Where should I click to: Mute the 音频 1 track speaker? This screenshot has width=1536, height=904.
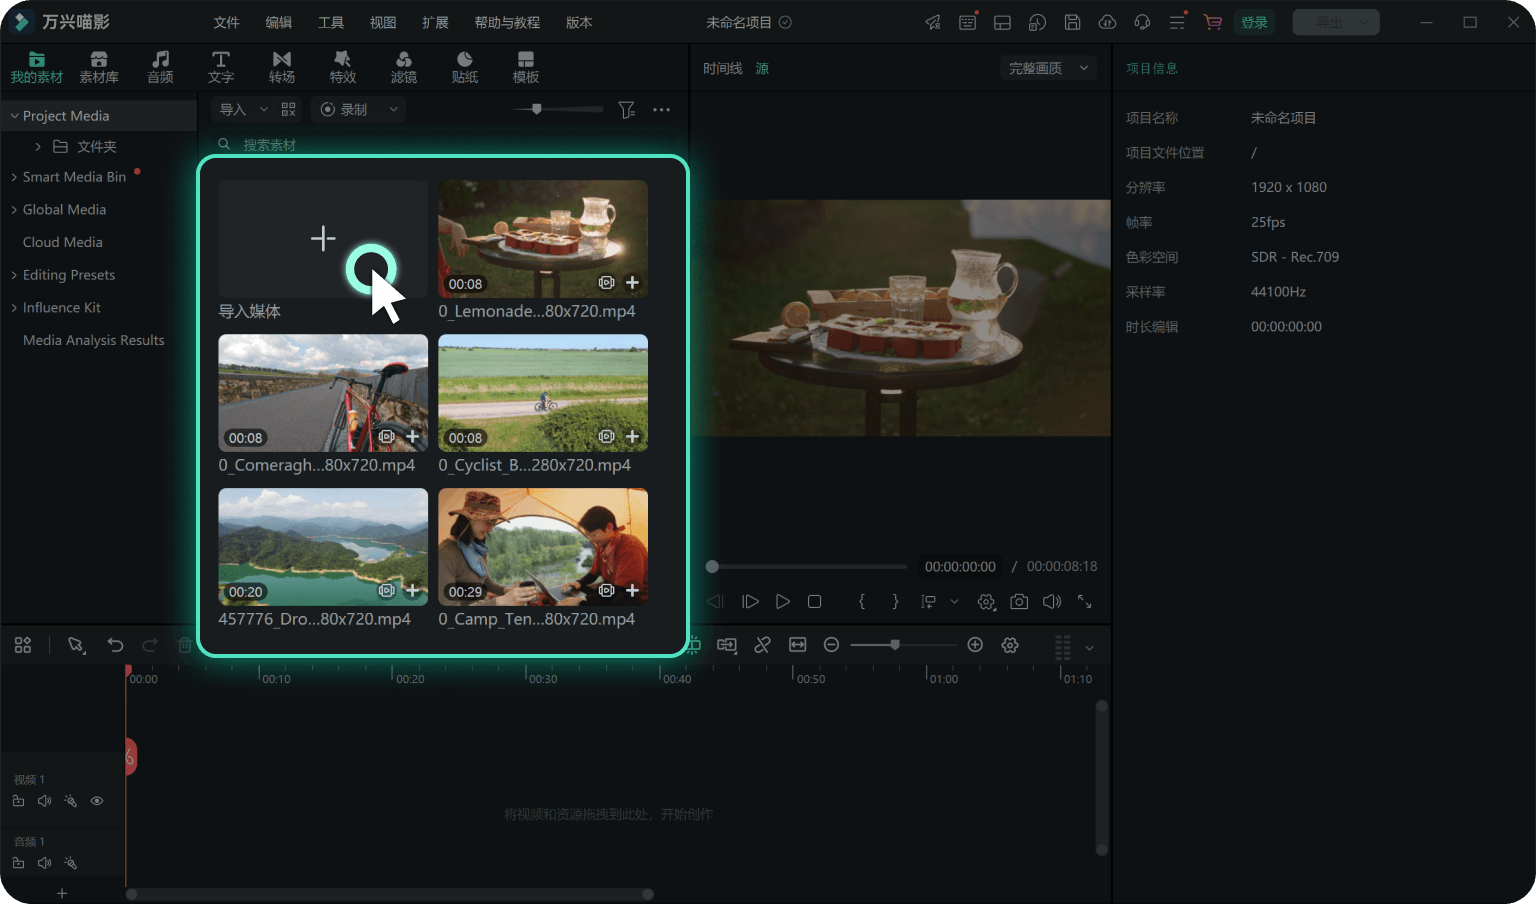pyautogui.click(x=44, y=863)
